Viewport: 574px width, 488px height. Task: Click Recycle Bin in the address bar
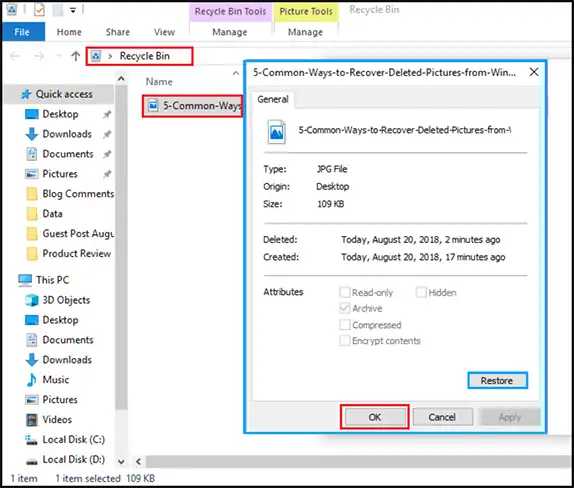pyautogui.click(x=145, y=56)
